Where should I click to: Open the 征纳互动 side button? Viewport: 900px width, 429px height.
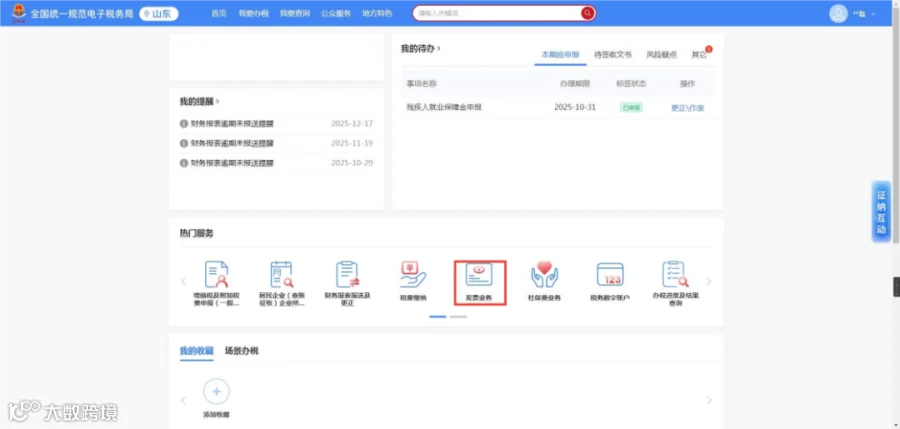click(881, 211)
